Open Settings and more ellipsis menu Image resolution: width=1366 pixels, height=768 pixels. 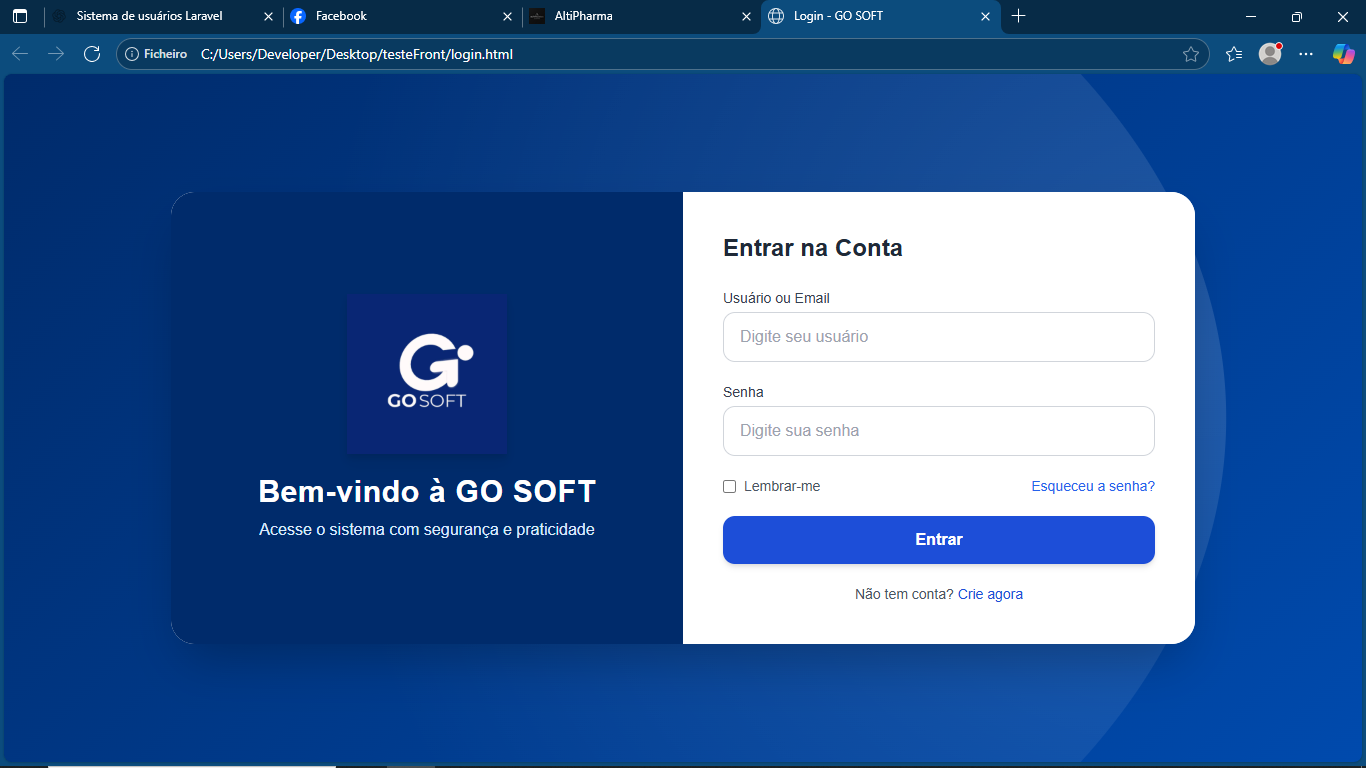(1306, 54)
